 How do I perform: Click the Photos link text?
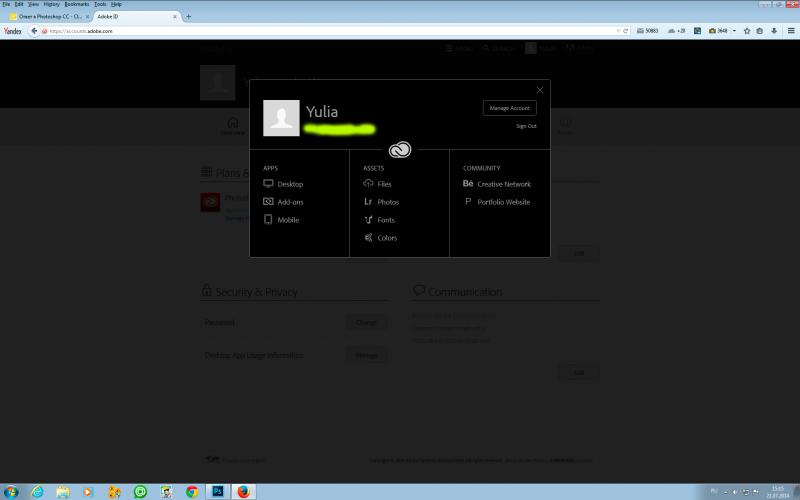click(388, 202)
